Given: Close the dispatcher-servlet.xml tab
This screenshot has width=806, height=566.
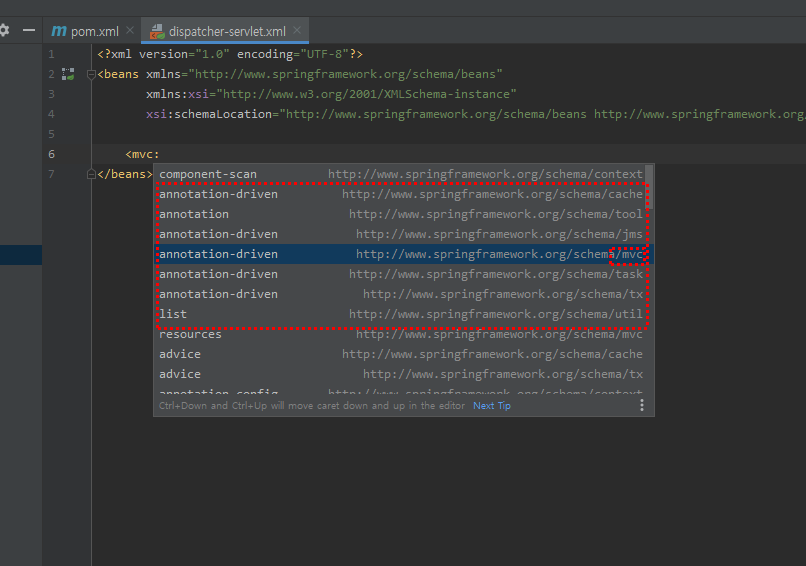Looking at the screenshot, I should (x=297, y=30).
